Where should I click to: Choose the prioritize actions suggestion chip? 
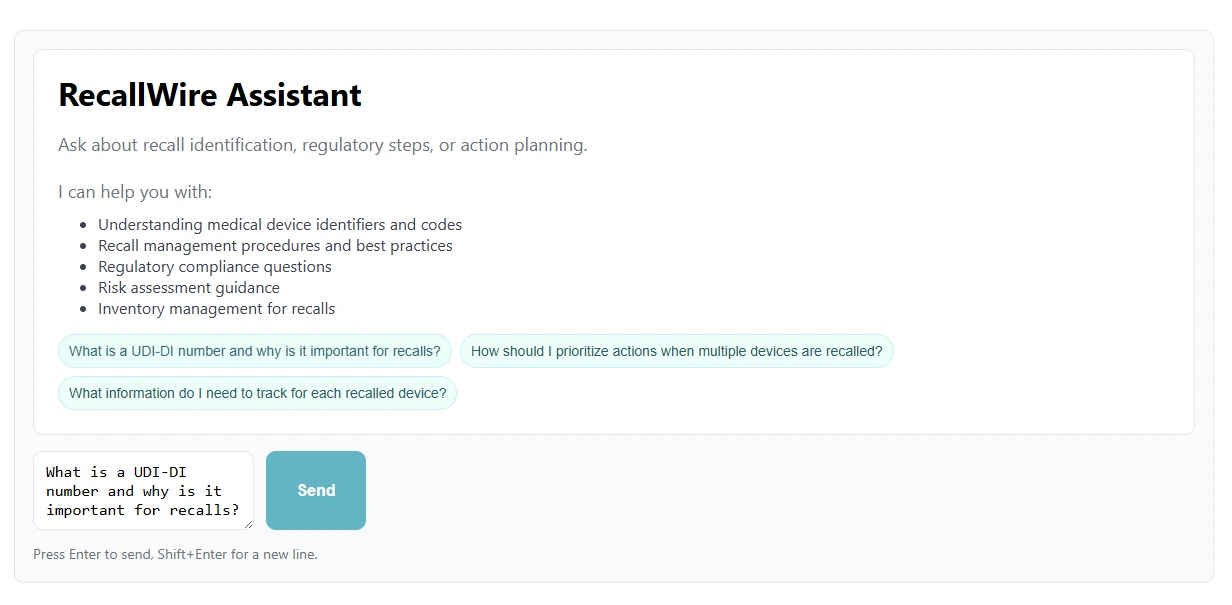pyautogui.click(x=676, y=351)
